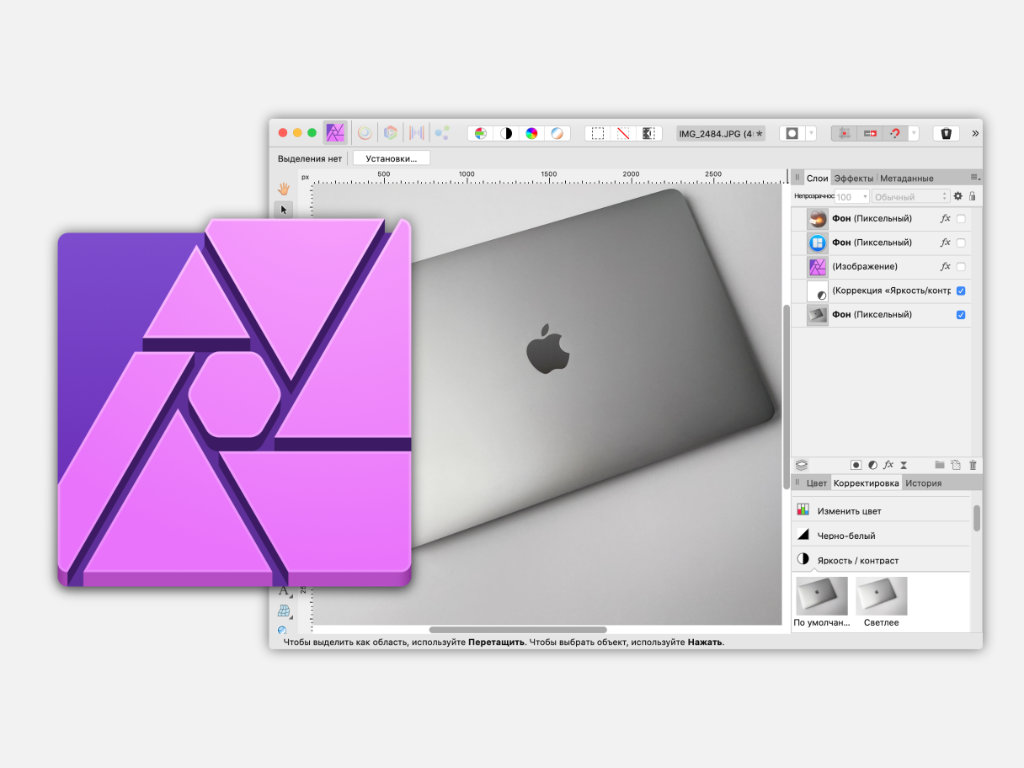Select the Коррекция «Яркость/контраст» layer

pos(880,291)
